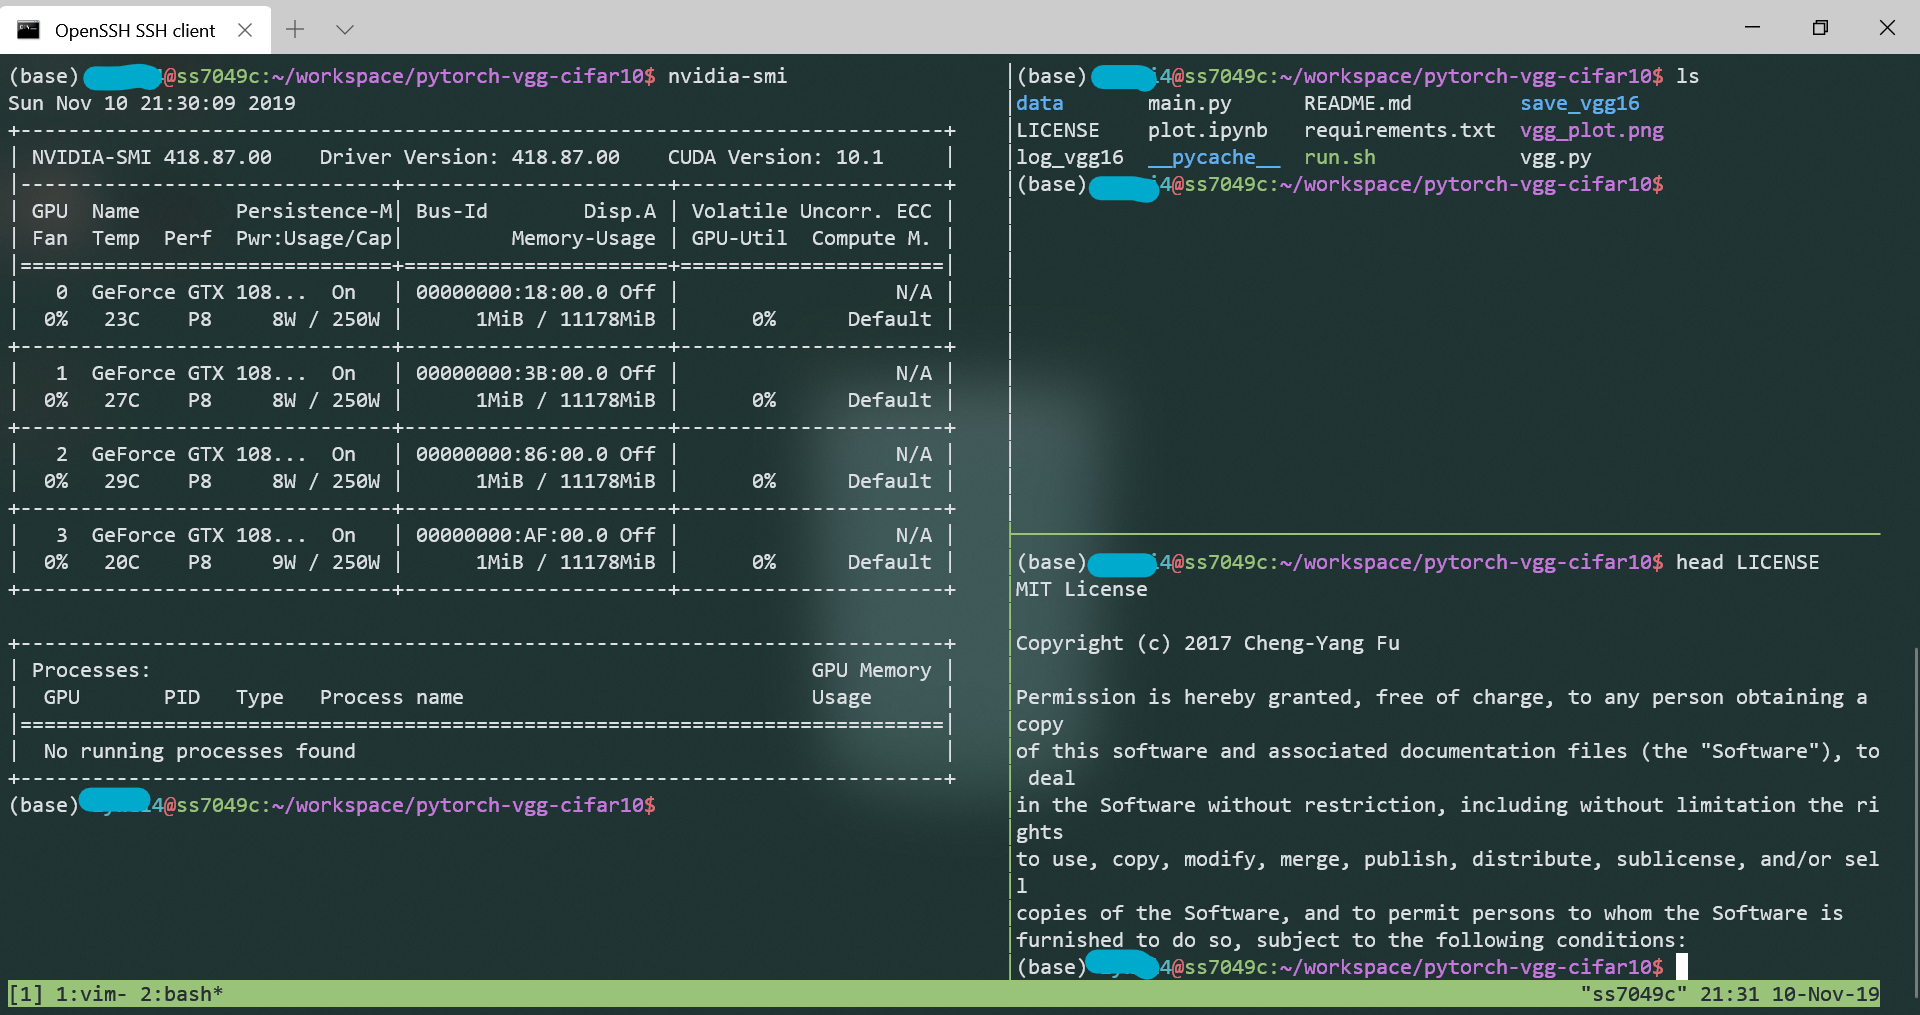Screen dimensions: 1920x1015
Task: Click the 23C temperature of GPU 0
Action: click(122, 319)
